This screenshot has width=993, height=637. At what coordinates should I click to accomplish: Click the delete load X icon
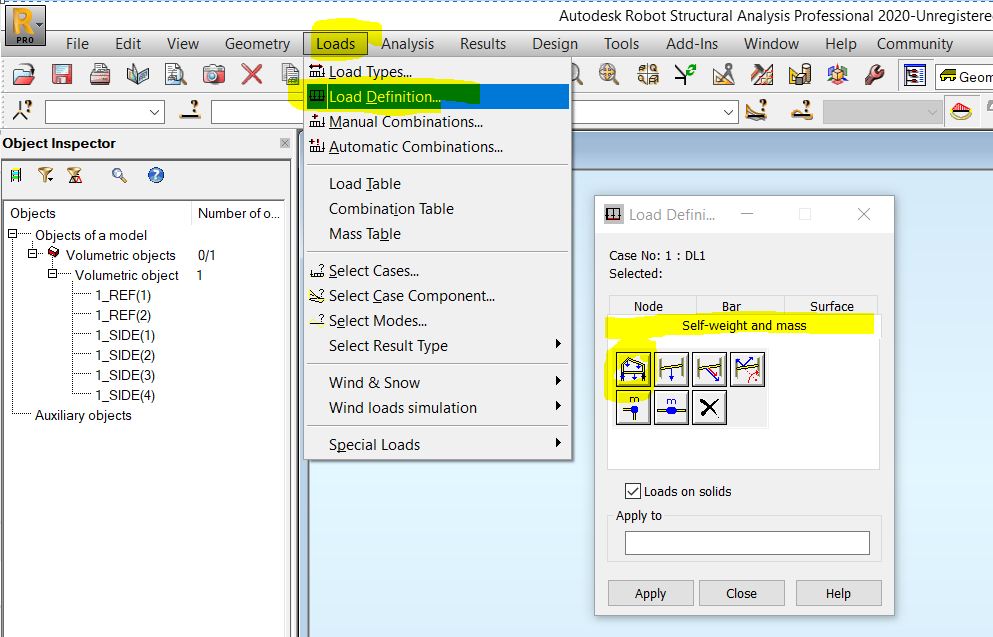709,407
